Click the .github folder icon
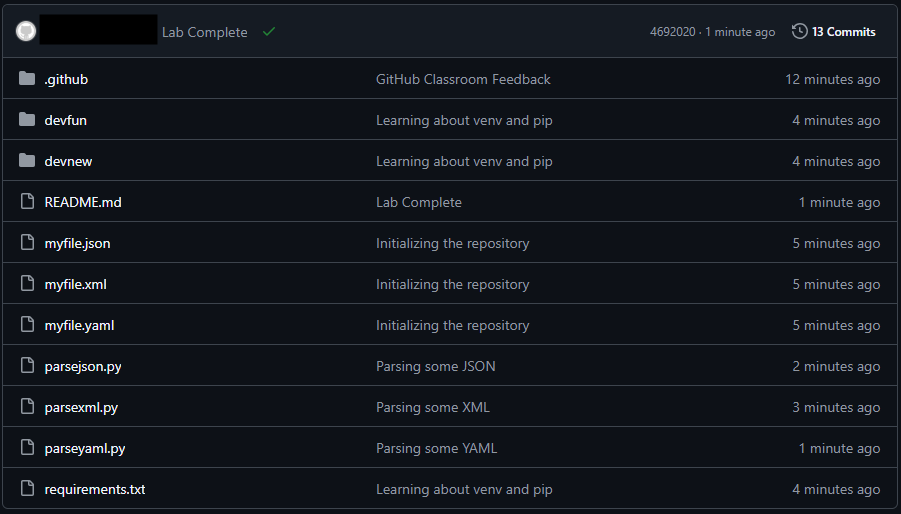 click(x=27, y=79)
